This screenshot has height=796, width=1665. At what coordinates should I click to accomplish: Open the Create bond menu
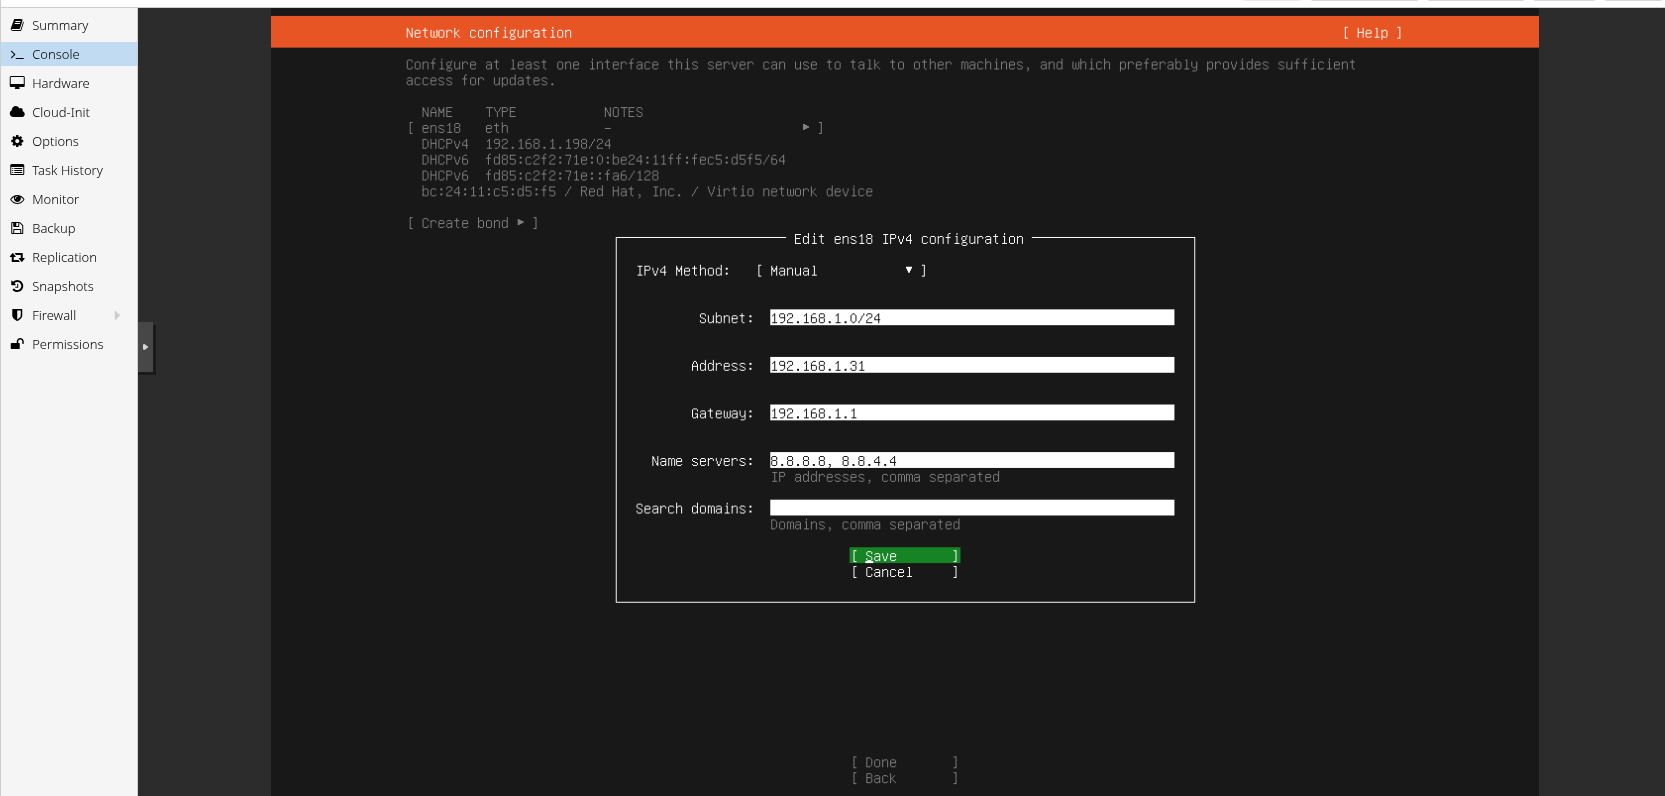473,223
